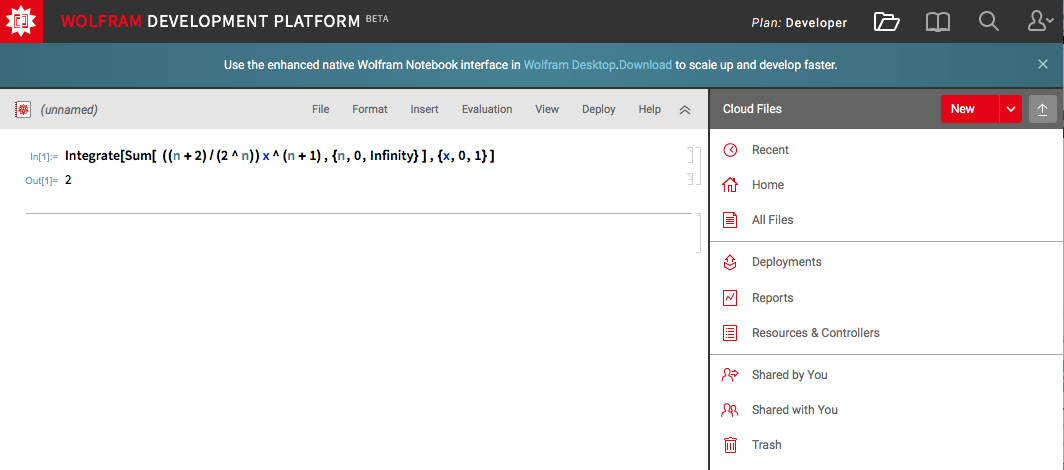Image resolution: width=1064 pixels, height=470 pixels.
Task: Click the Deployments icon
Action: point(730,262)
